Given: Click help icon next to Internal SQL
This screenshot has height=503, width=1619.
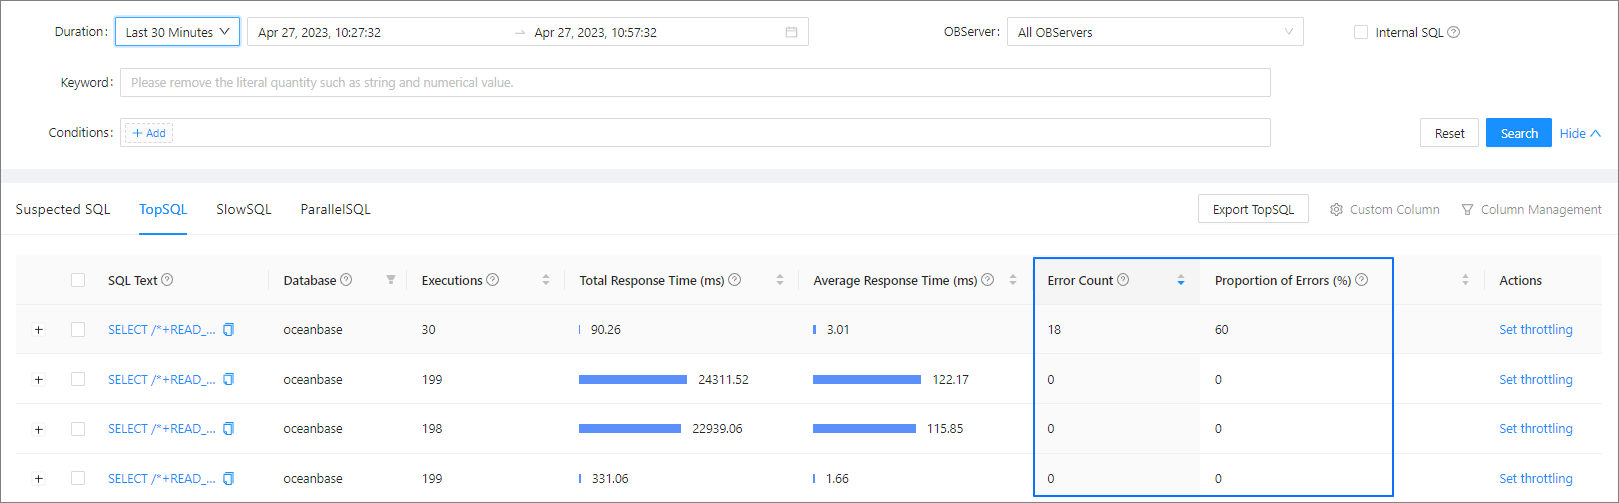Looking at the screenshot, I should point(1454,32).
